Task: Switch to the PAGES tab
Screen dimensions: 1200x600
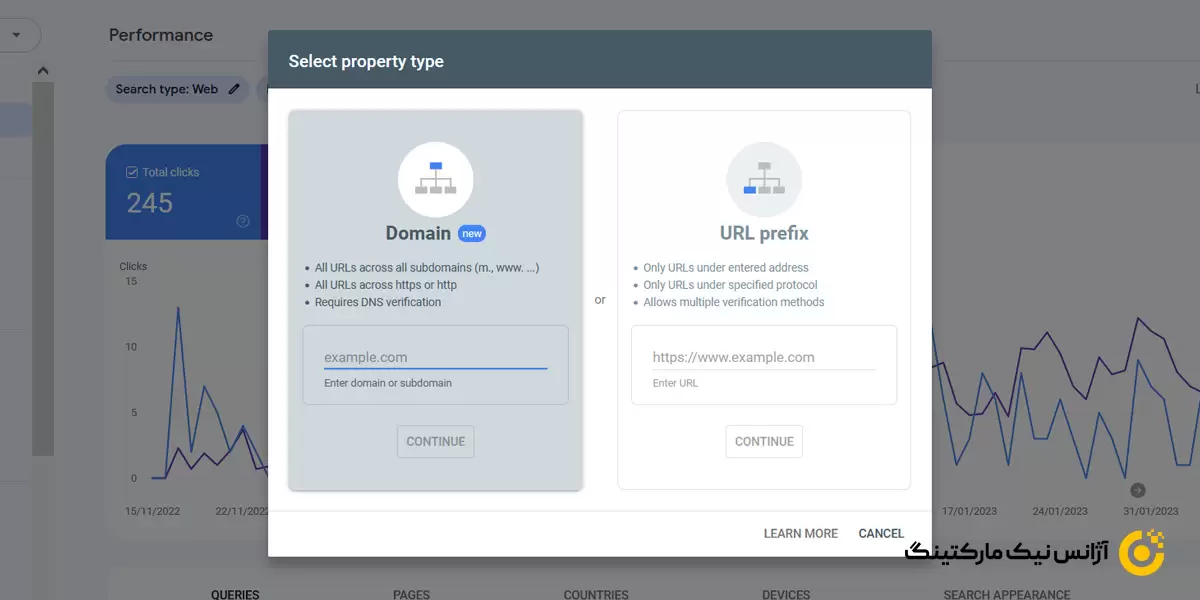Action: [x=411, y=594]
